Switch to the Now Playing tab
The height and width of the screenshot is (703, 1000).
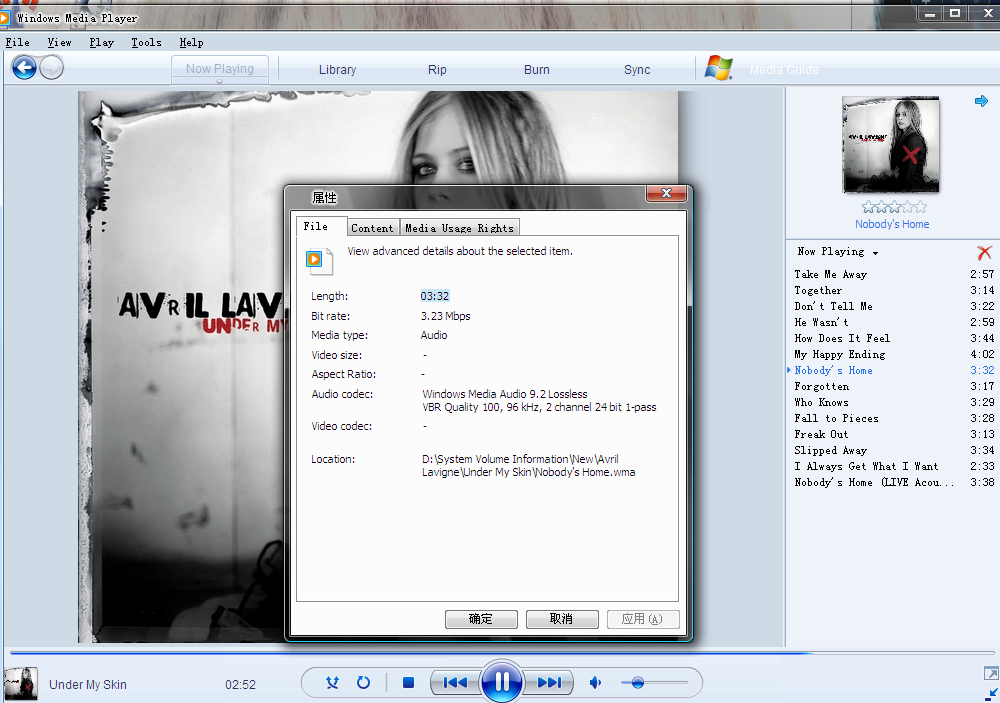click(220, 69)
